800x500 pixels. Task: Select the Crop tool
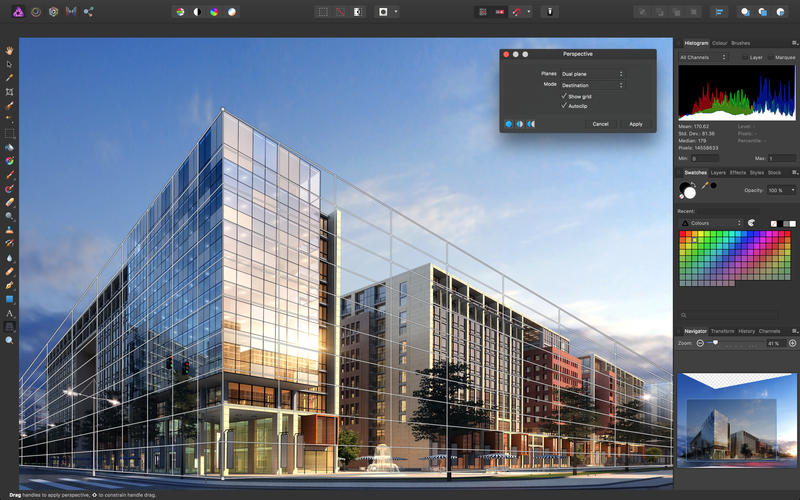click(x=9, y=91)
